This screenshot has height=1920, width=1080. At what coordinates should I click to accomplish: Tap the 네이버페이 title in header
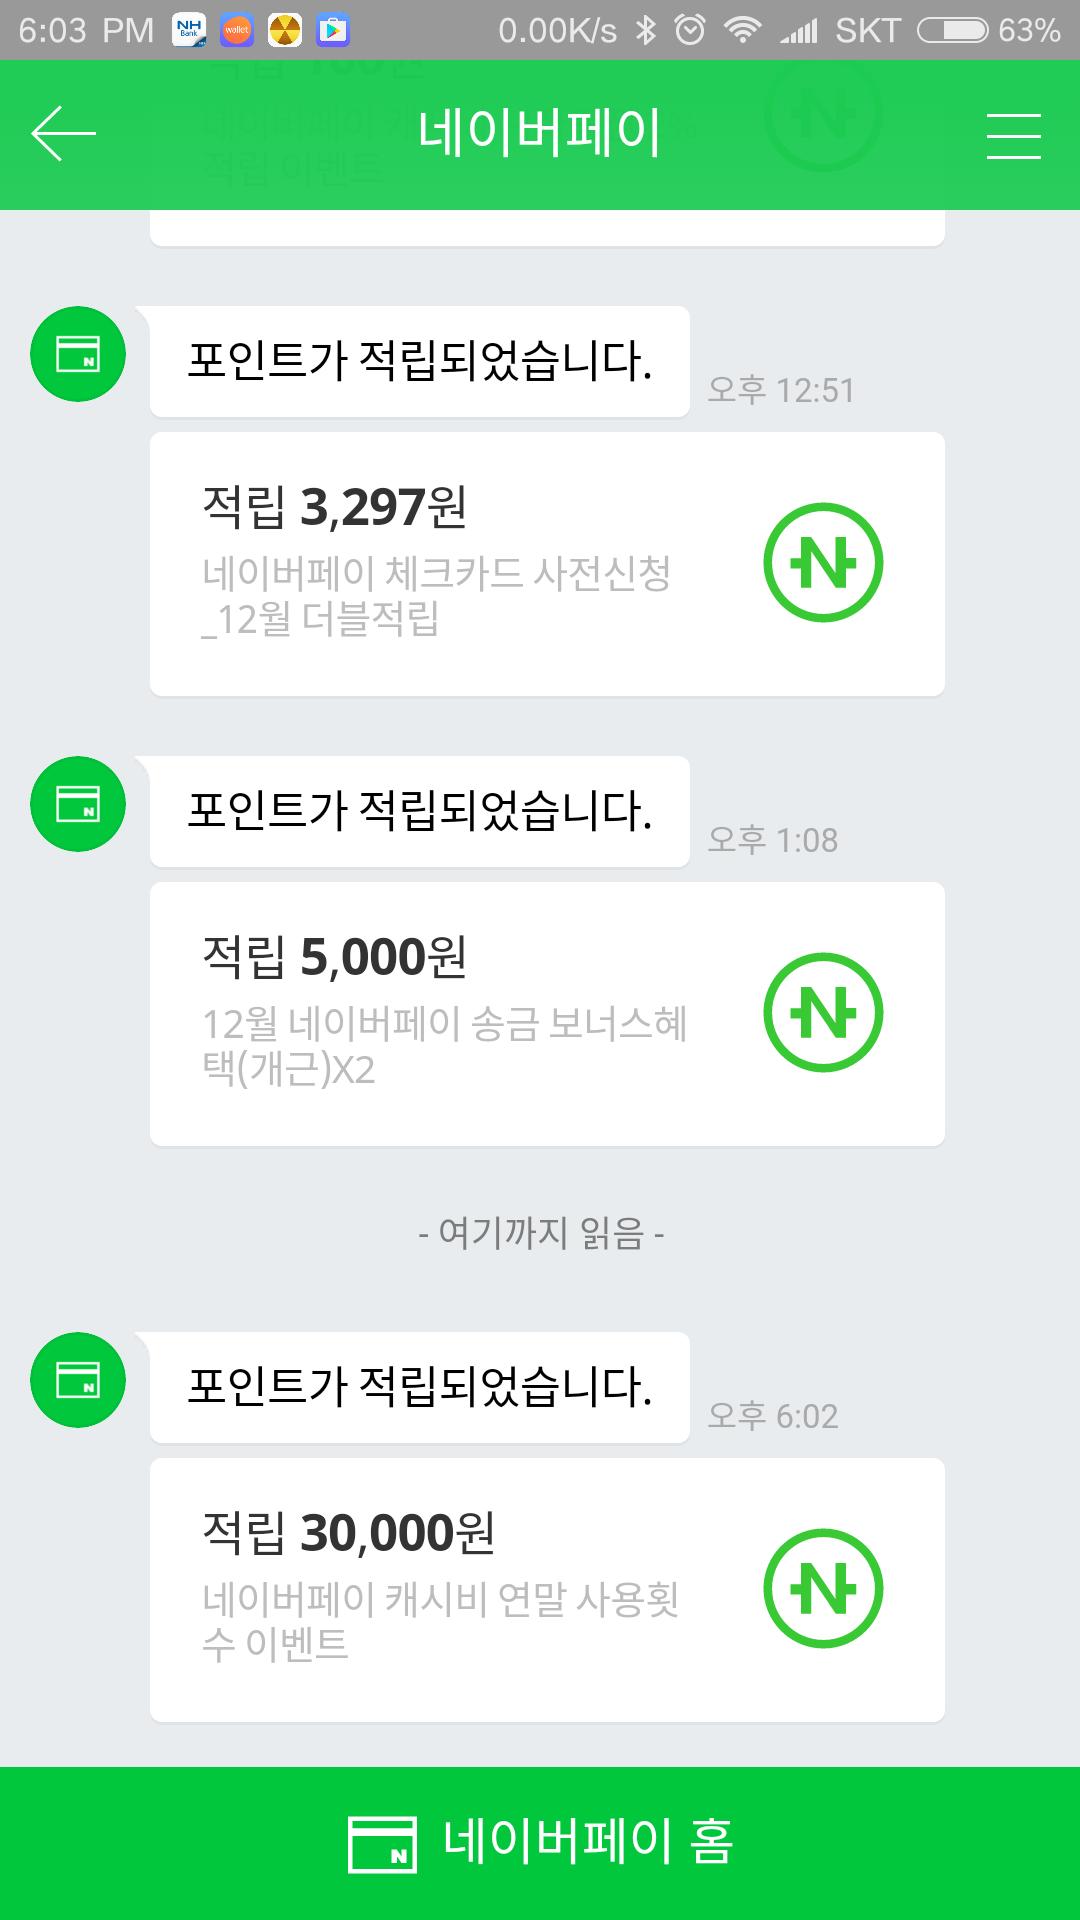540,134
